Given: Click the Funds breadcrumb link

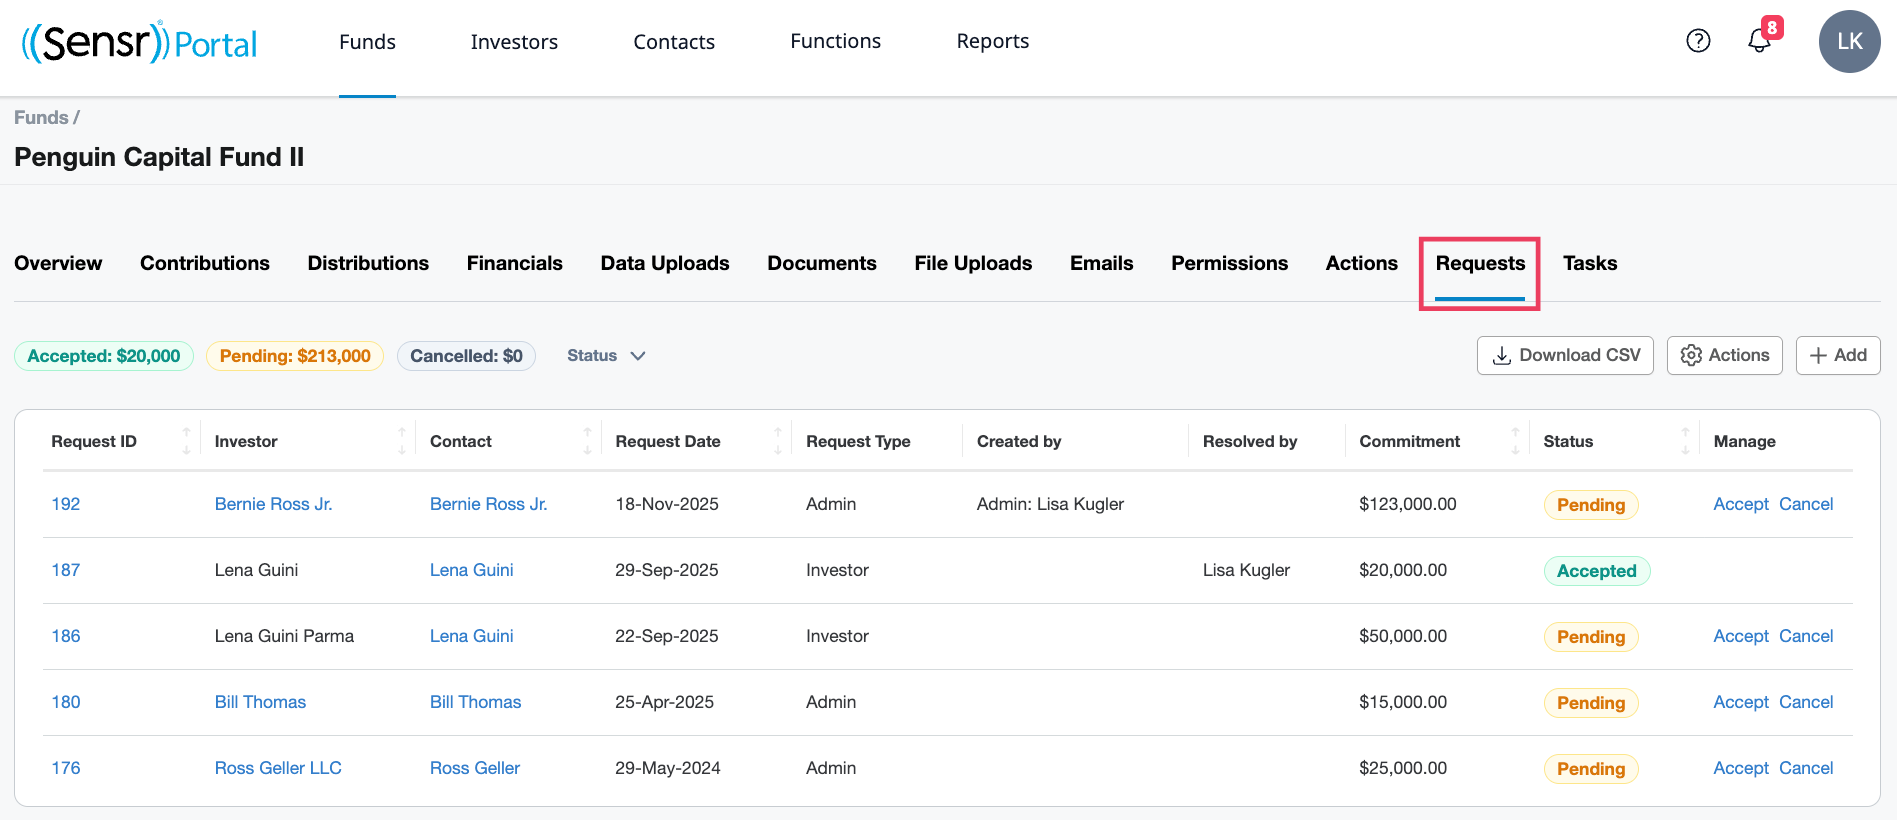Looking at the screenshot, I should pos(41,118).
